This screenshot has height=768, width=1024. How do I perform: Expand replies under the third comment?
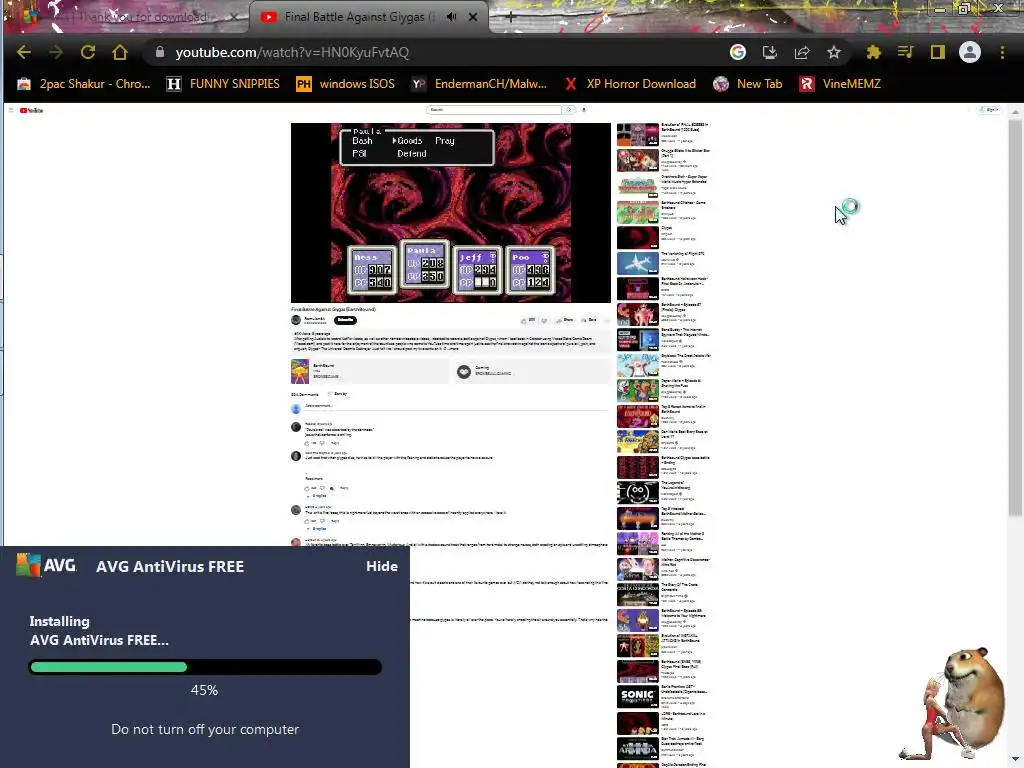click(x=316, y=528)
